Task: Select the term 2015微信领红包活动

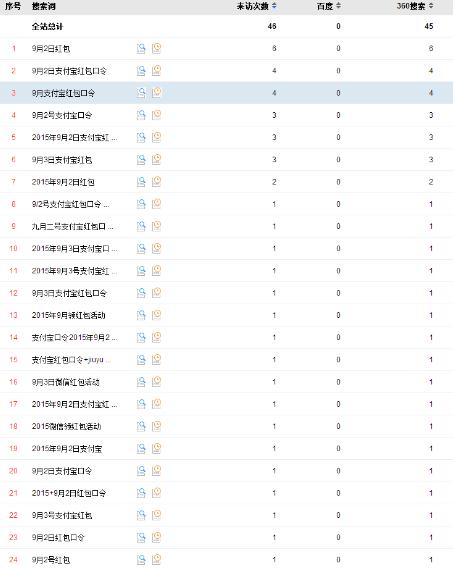Action: 66,426
